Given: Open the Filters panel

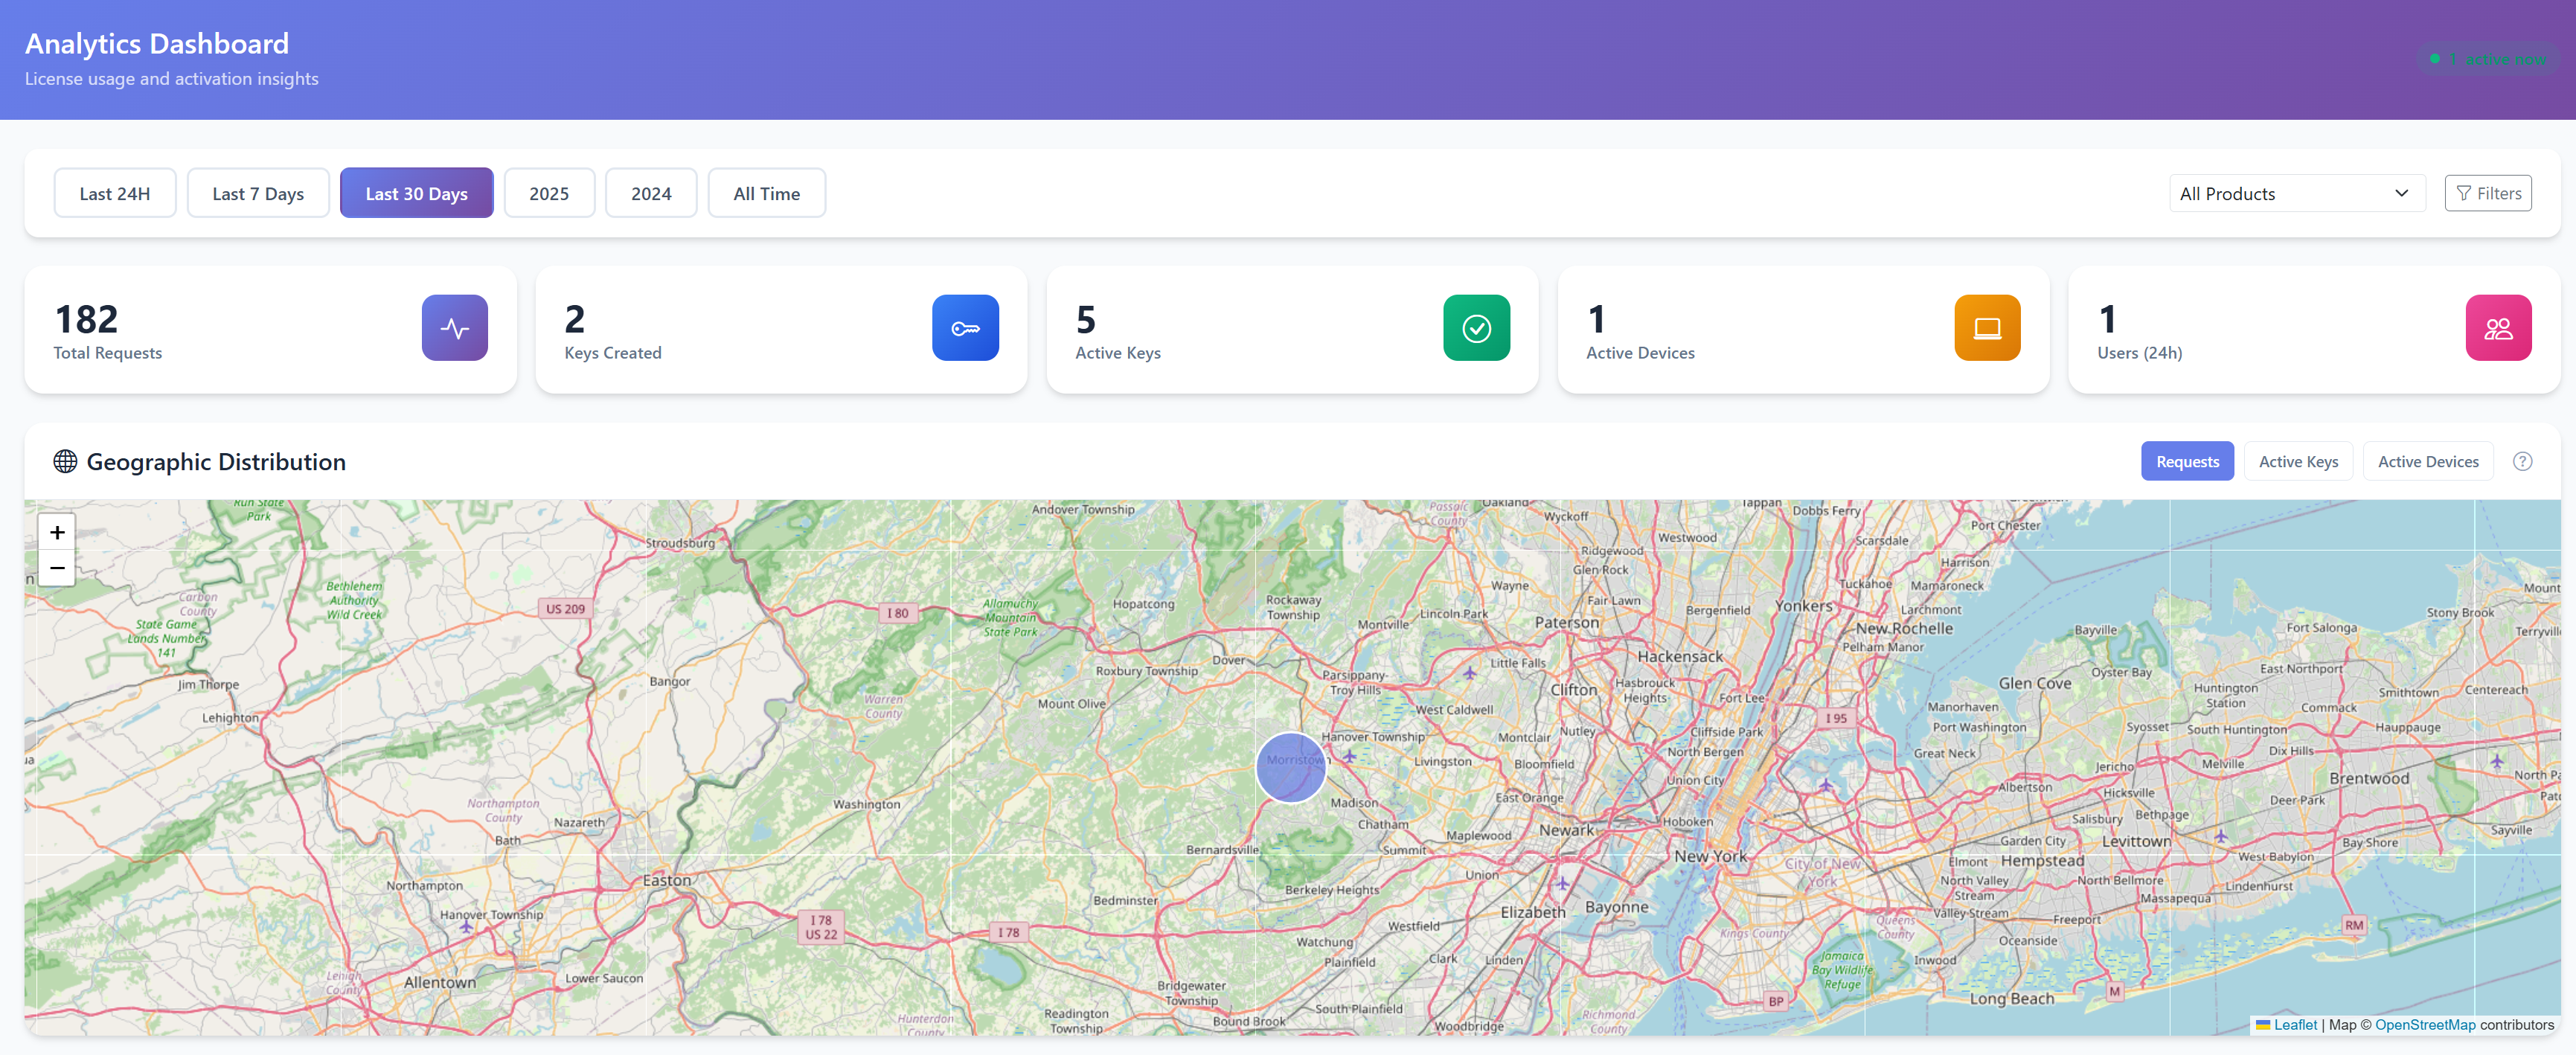Looking at the screenshot, I should pyautogui.click(x=2488, y=193).
